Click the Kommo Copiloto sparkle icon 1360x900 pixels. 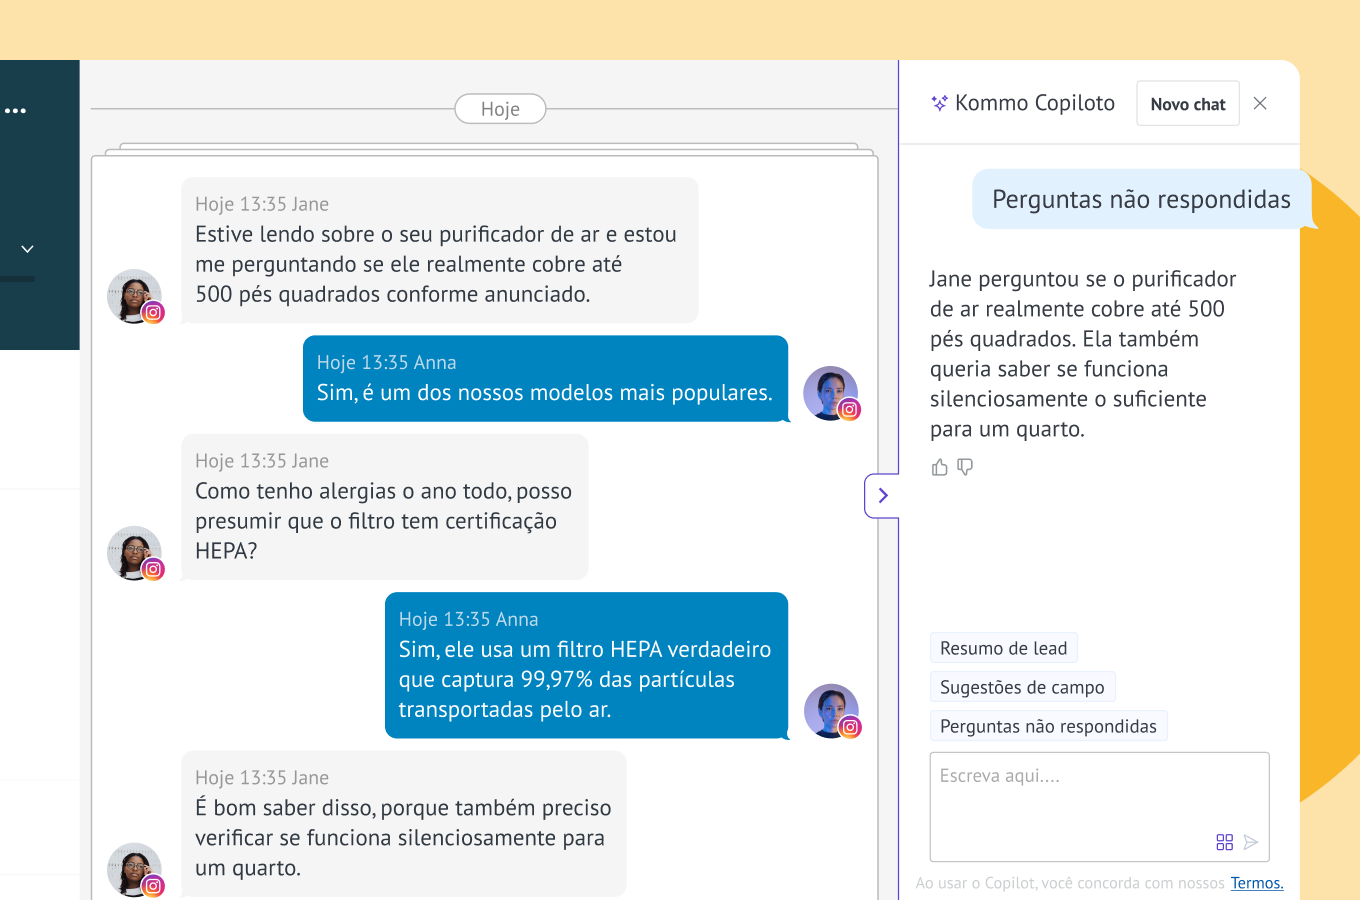(939, 103)
